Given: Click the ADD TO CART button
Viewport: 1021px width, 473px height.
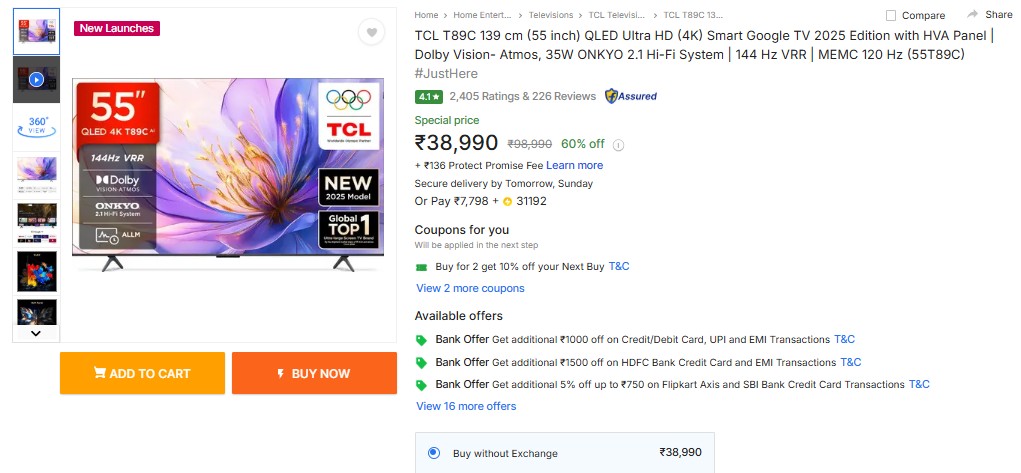Looking at the screenshot, I should [x=142, y=373].
